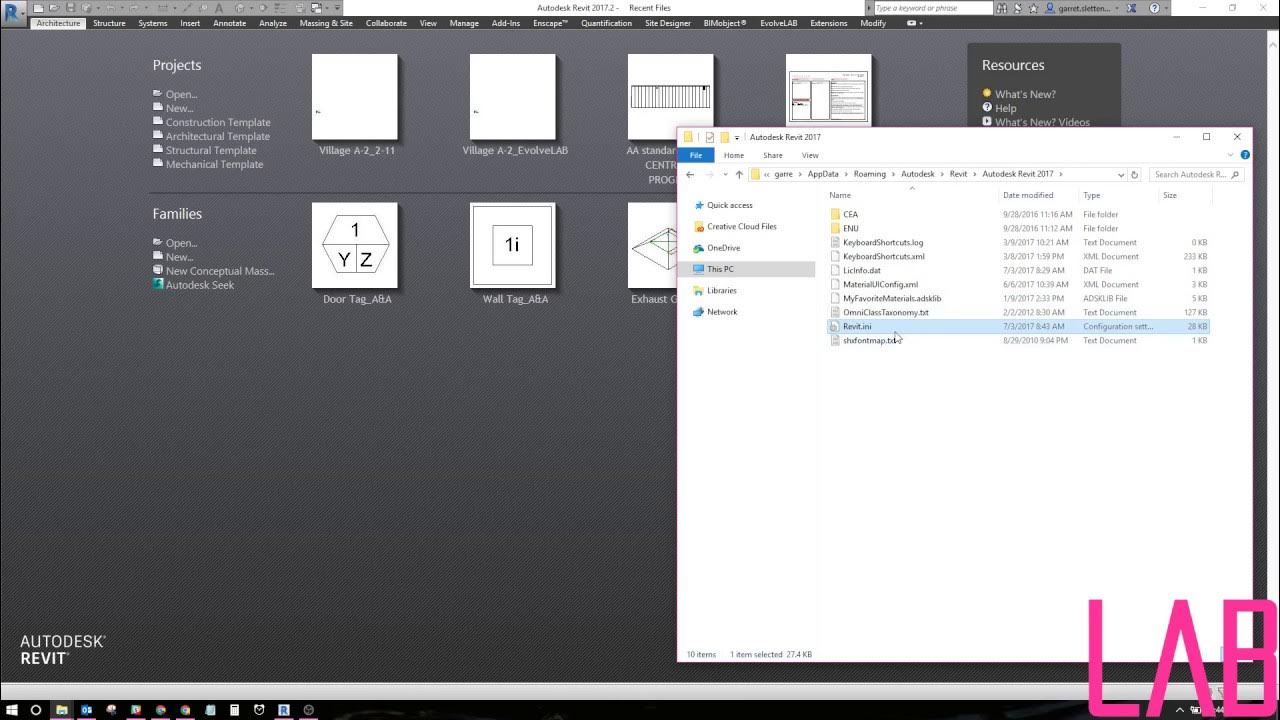Expand the File Explorer ribbon with the chevron
The width and height of the screenshot is (1280, 720).
click(1231, 155)
